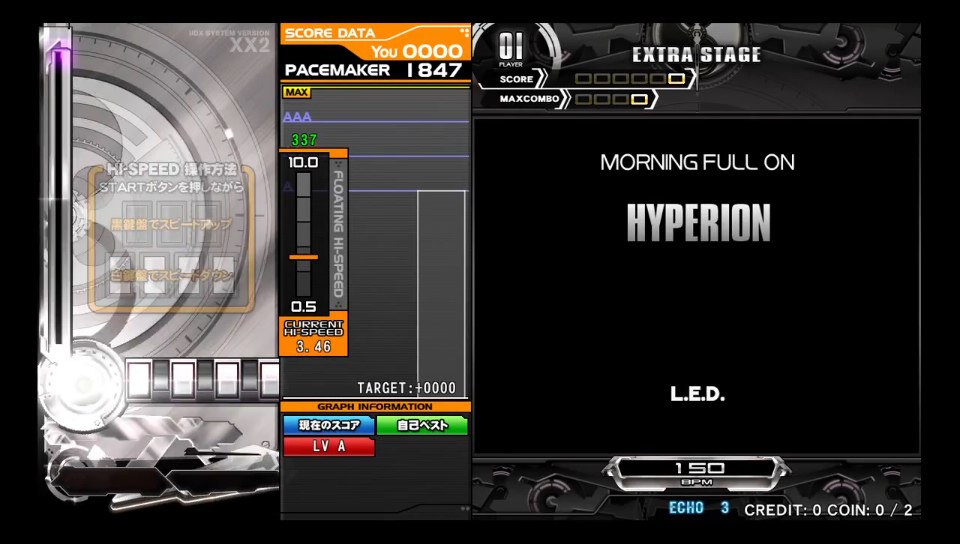
Task: Click the XX2 system version label
Action: [x=249, y=45]
